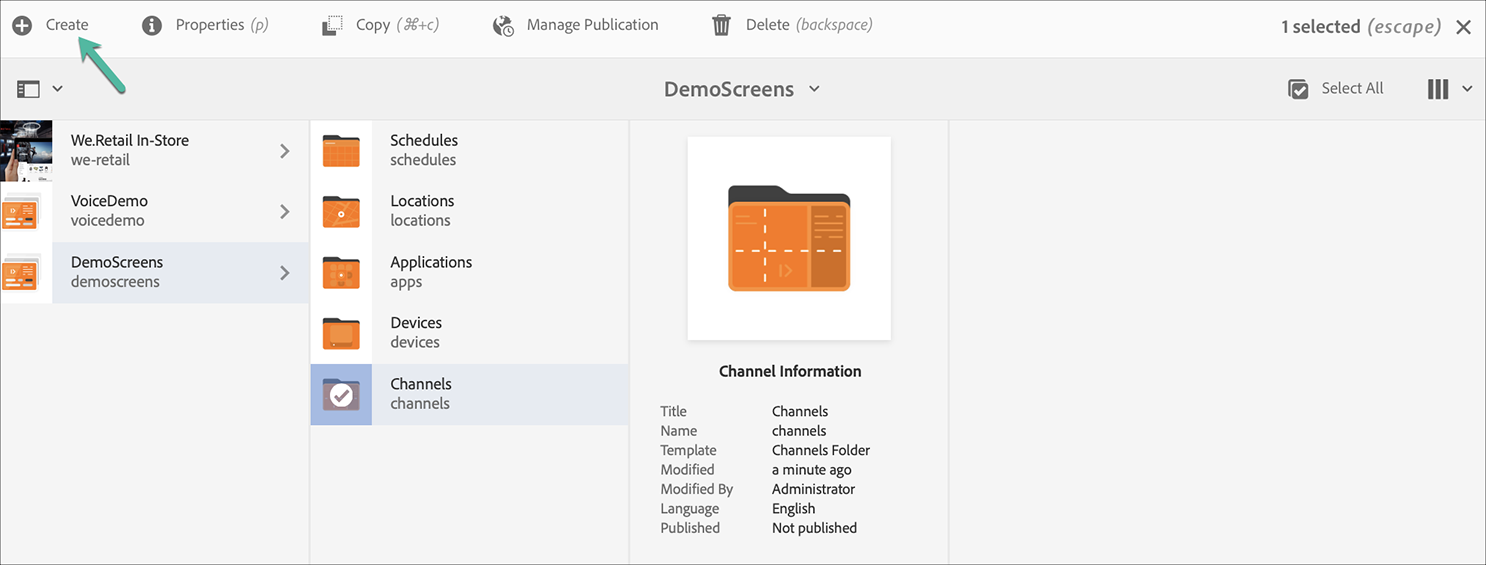Click the Manage Publication label
Viewport: 1486px width, 565px height.
click(x=592, y=25)
